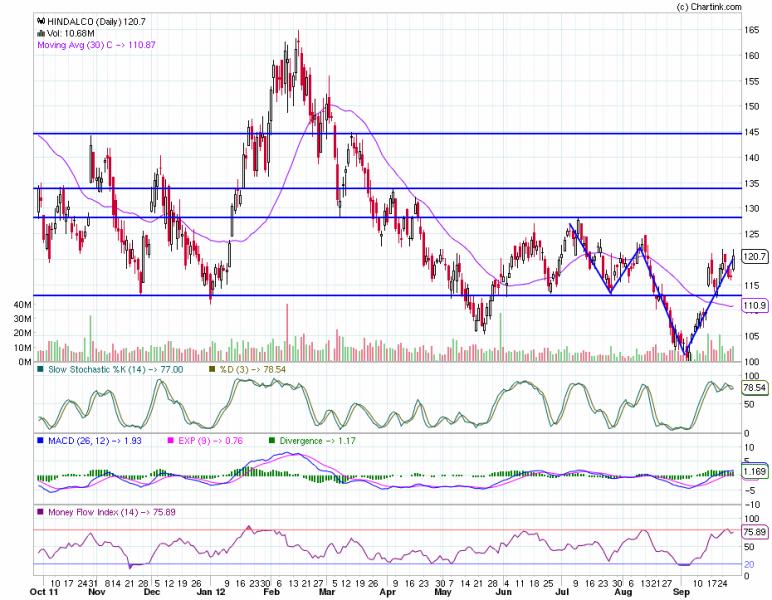Click the 165 price axis label

pyautogui.click(x=751, y=30)
